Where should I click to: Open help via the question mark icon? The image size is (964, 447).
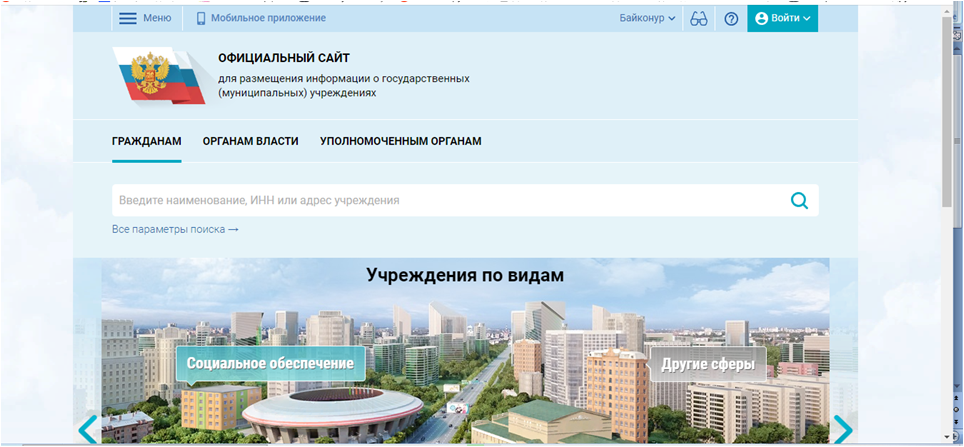click(731, 19)
